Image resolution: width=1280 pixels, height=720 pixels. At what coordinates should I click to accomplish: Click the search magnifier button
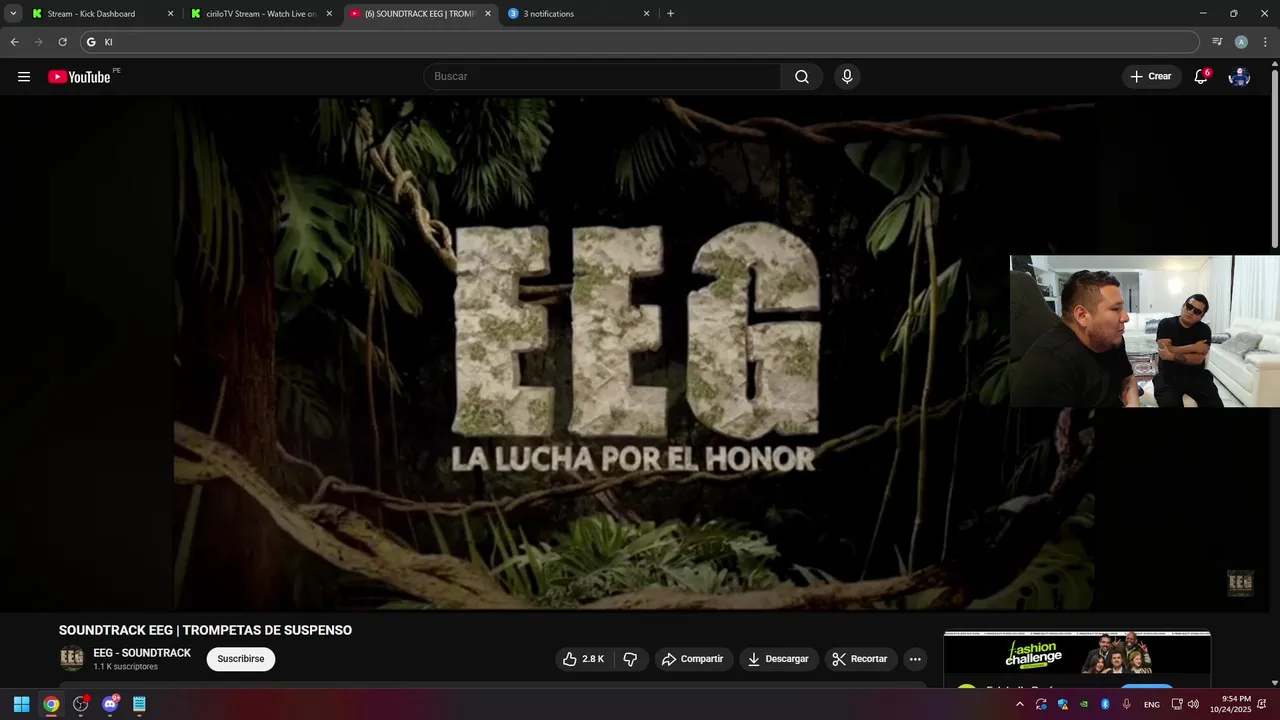(x=802, y=77)
